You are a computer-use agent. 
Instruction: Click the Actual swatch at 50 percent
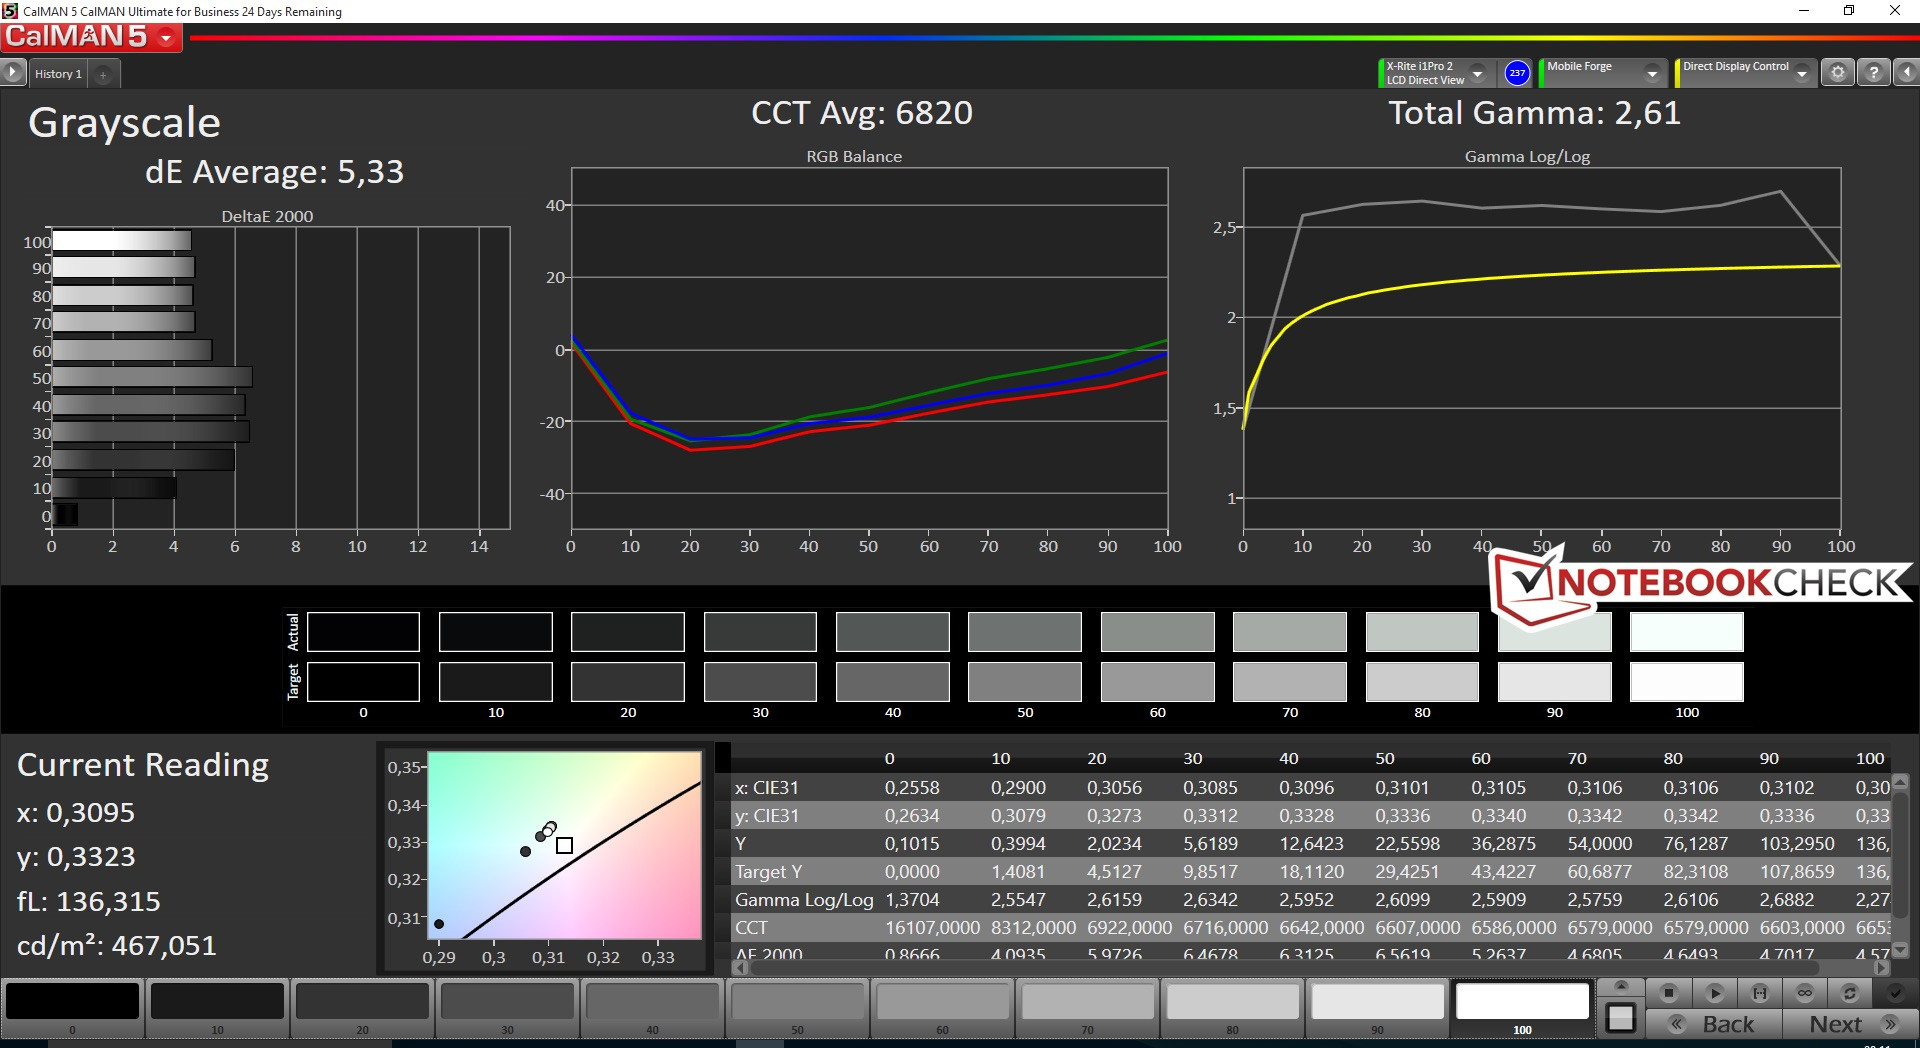(1025, 632)
